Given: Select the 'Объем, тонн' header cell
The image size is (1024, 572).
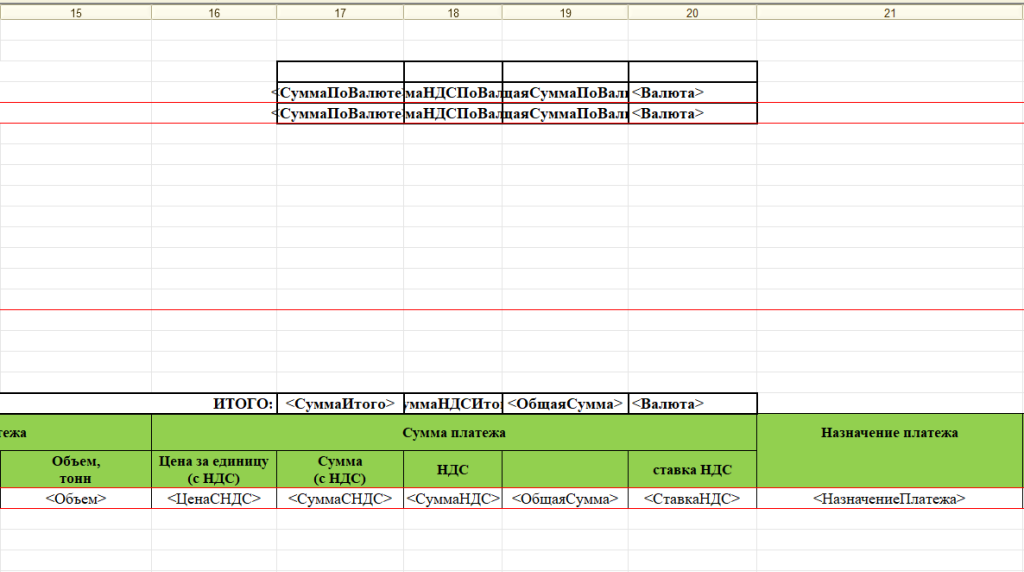Looking at the screenshot, I should point(76,469).
